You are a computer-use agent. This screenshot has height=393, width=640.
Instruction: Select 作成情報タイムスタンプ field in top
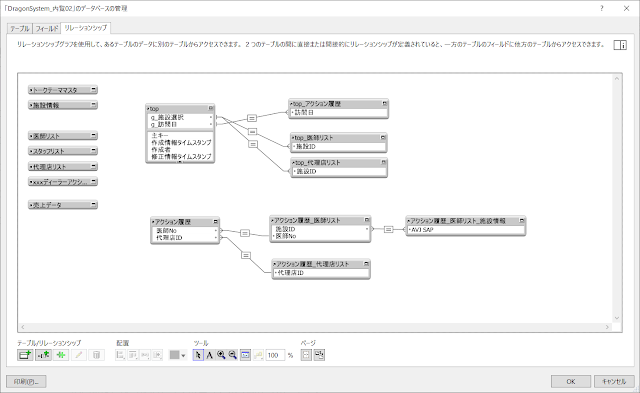180,142
